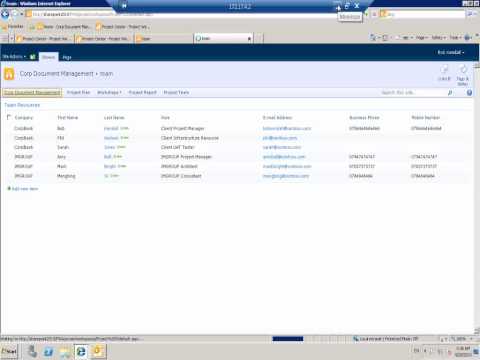
Task: Click the orange SharePoint taskbar icon
Action: pyautogui.click(x=97, y=351)
